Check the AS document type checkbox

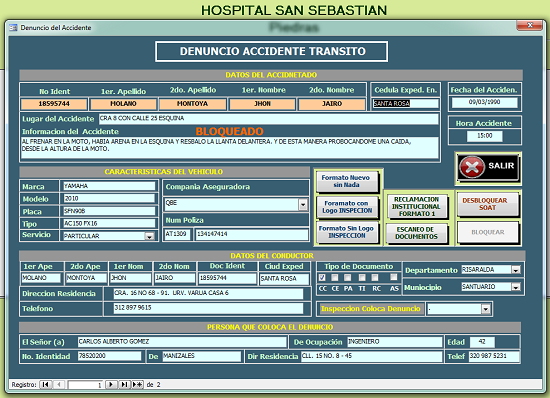click(394, 277)
